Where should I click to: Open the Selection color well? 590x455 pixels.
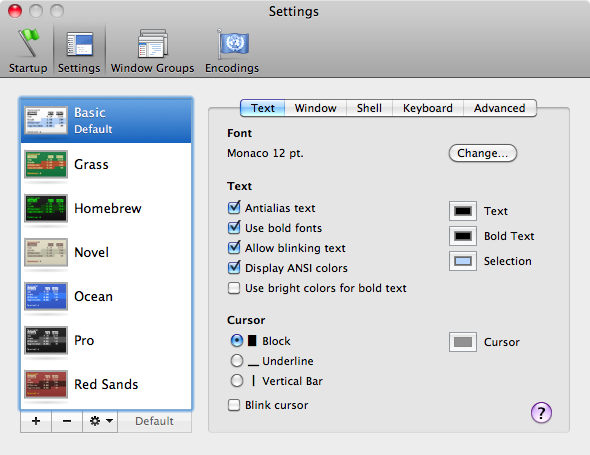pyautogui.click(x=463, y=261)
